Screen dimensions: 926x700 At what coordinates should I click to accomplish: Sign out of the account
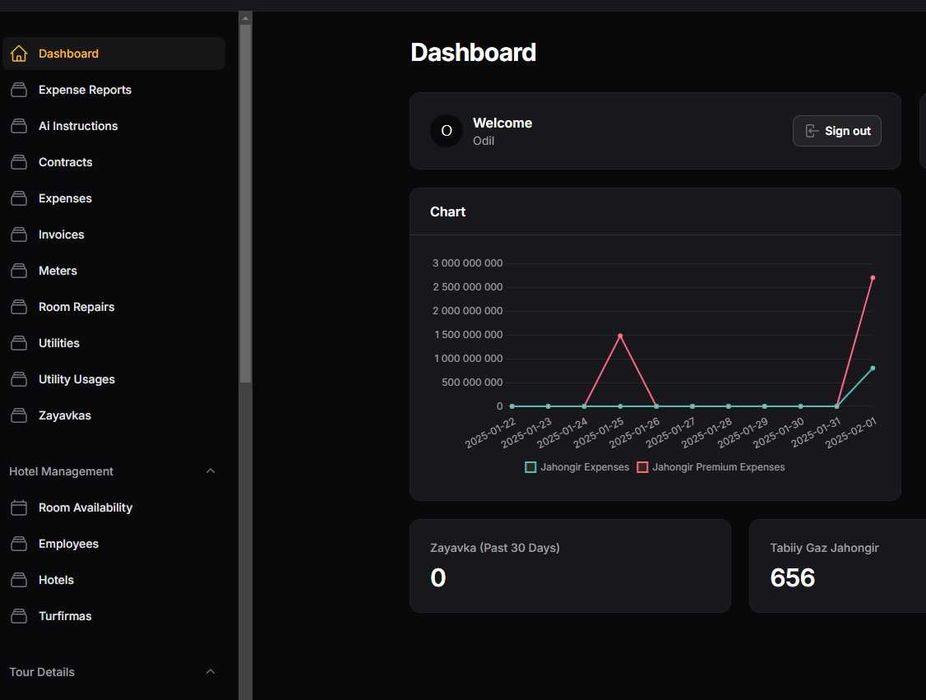coord(837,131)
